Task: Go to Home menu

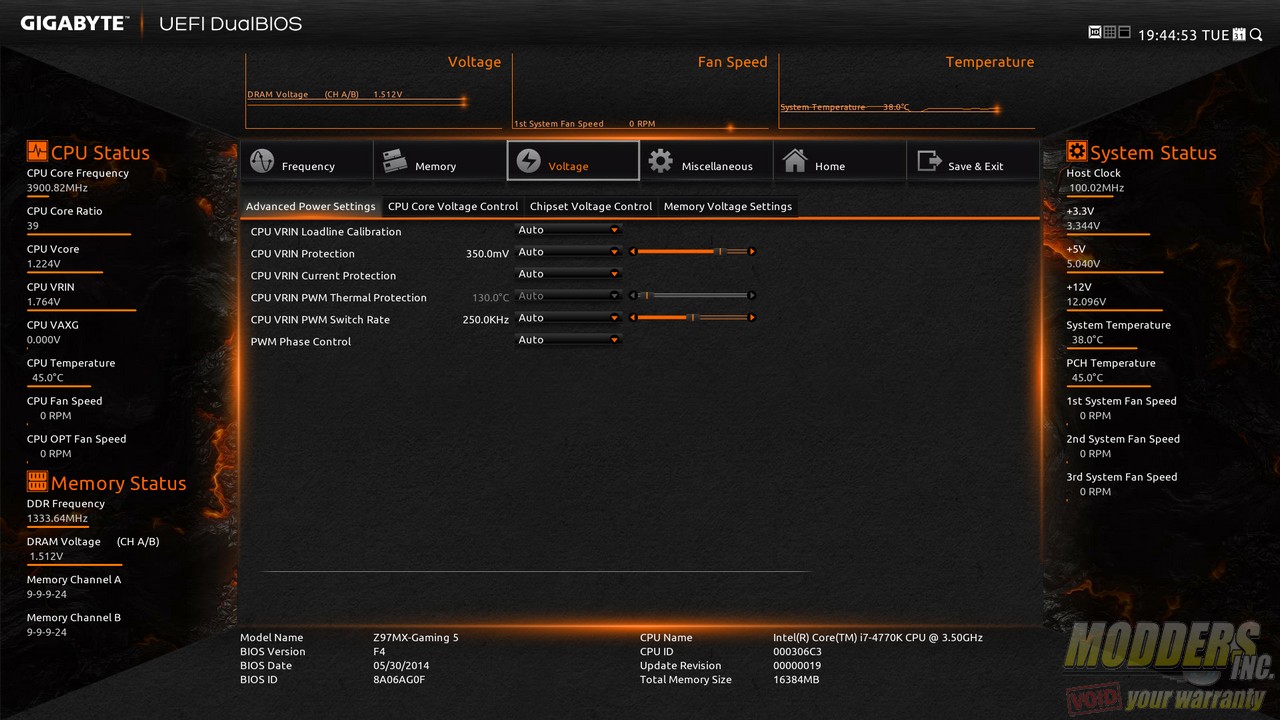Action: [x=839, y=161]
